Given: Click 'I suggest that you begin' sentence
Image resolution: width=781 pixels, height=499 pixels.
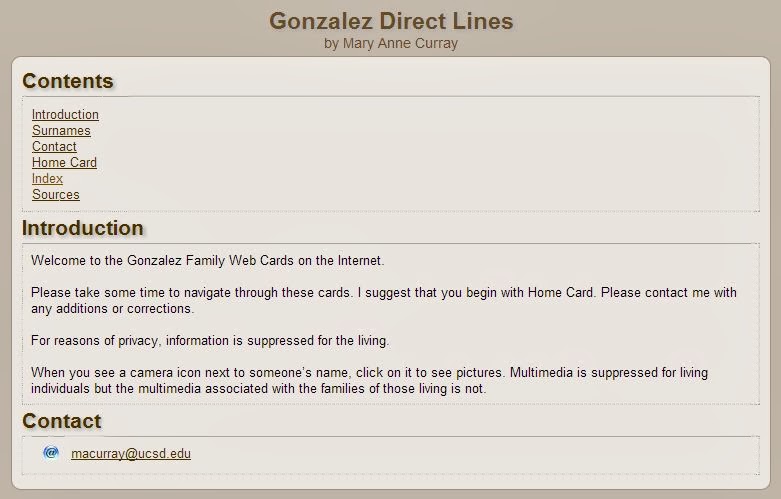Looking at the screenshot, I should point(477,292).
